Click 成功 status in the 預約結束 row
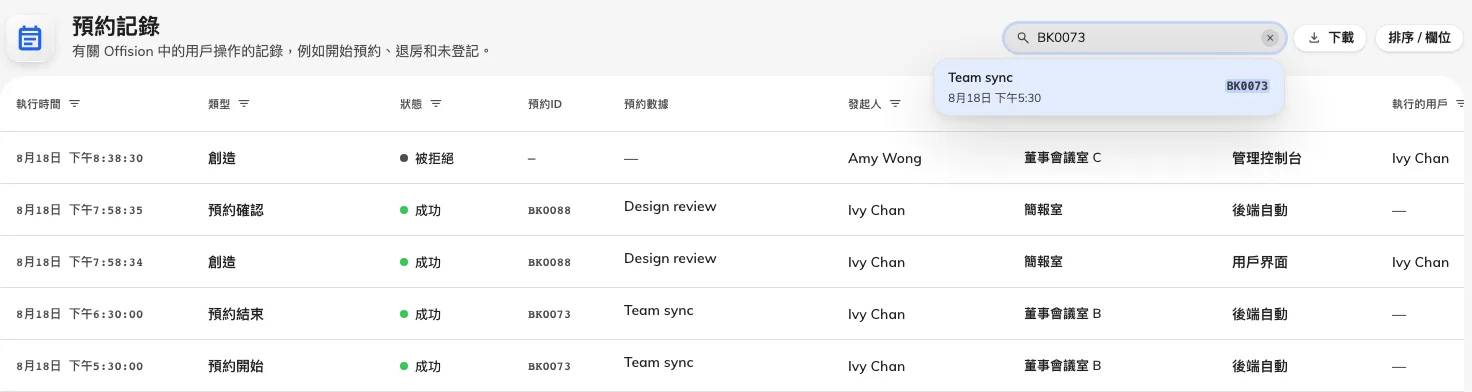Image resolution: width=1472 pixels, height=392 pixels. point(420,314)
